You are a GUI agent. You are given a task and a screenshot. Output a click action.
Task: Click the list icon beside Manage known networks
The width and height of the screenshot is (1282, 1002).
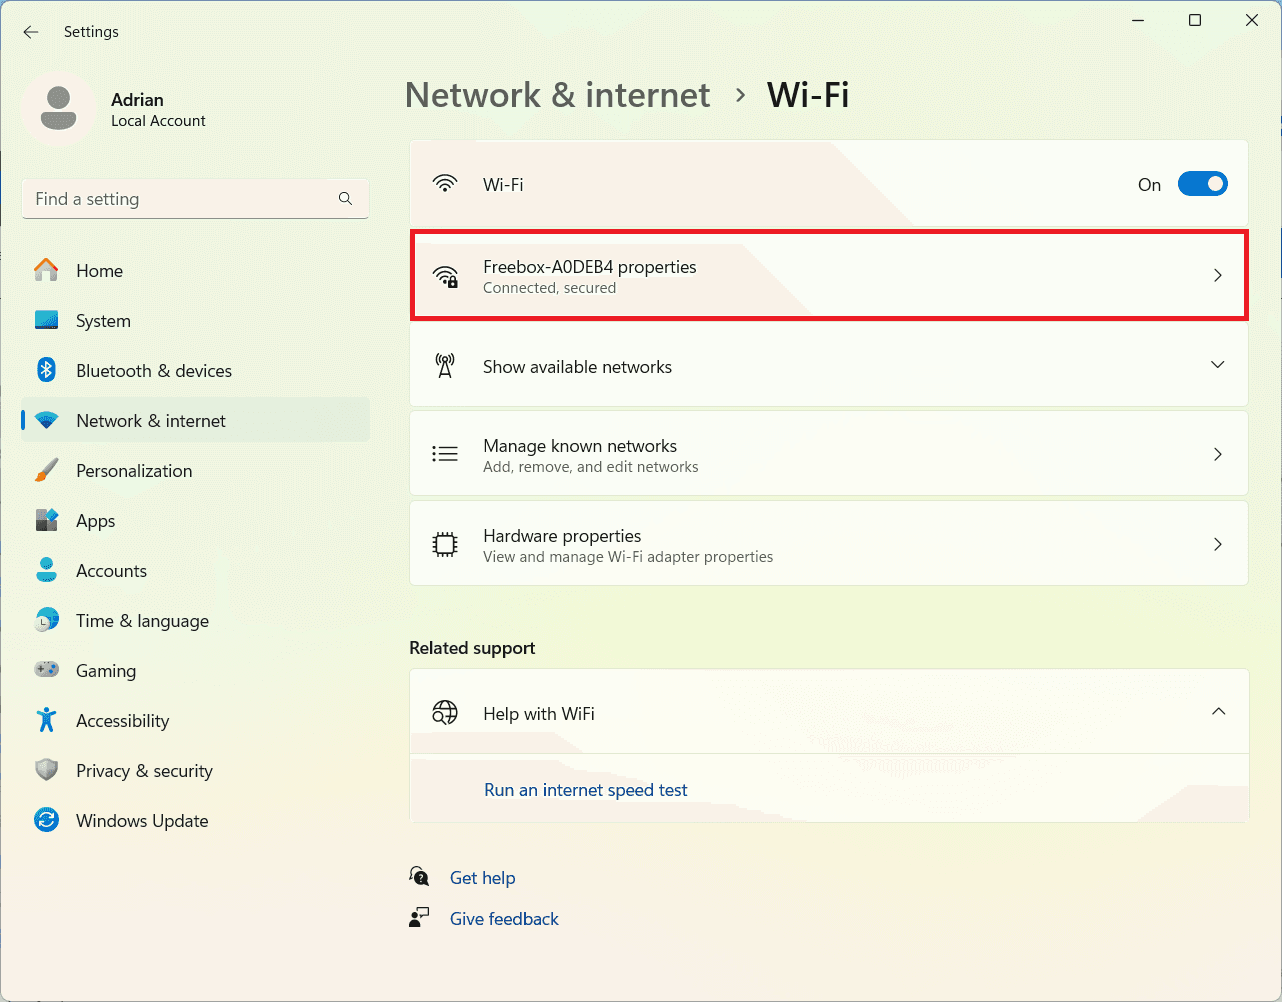445,454
